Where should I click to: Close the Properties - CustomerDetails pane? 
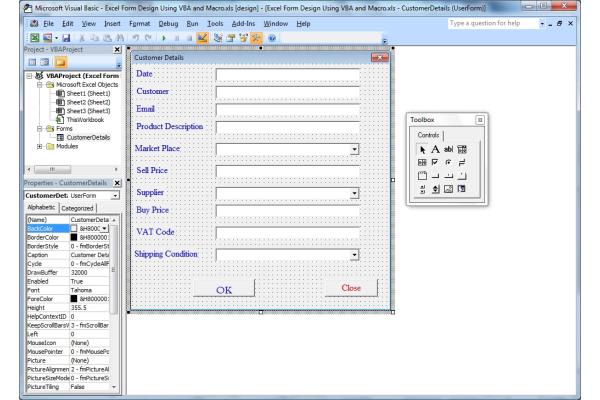[x=117, y=183]
